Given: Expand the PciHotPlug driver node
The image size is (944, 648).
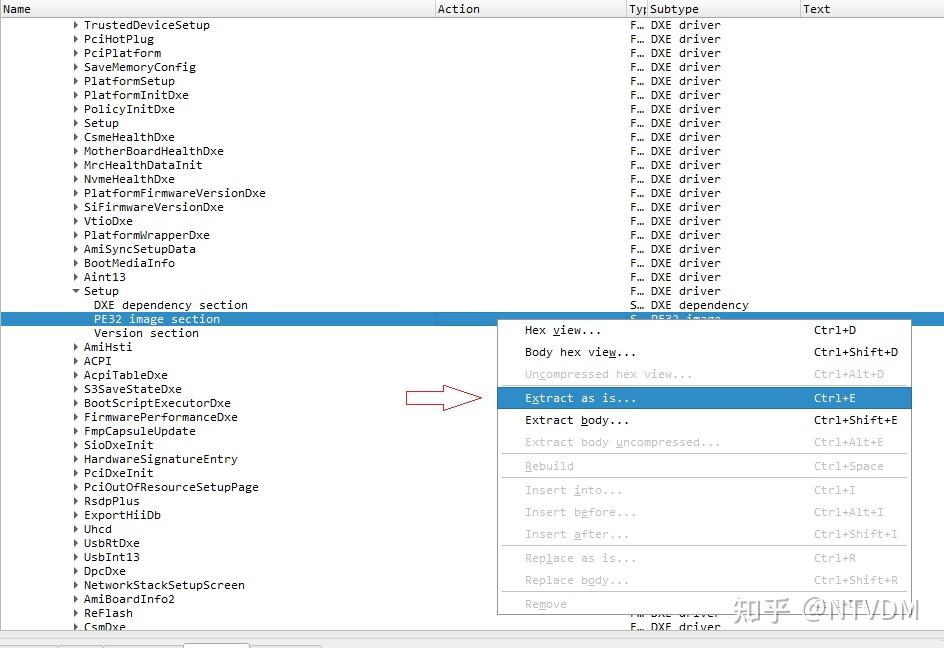Looking at the screenshot, I should [x=77, y=39].
